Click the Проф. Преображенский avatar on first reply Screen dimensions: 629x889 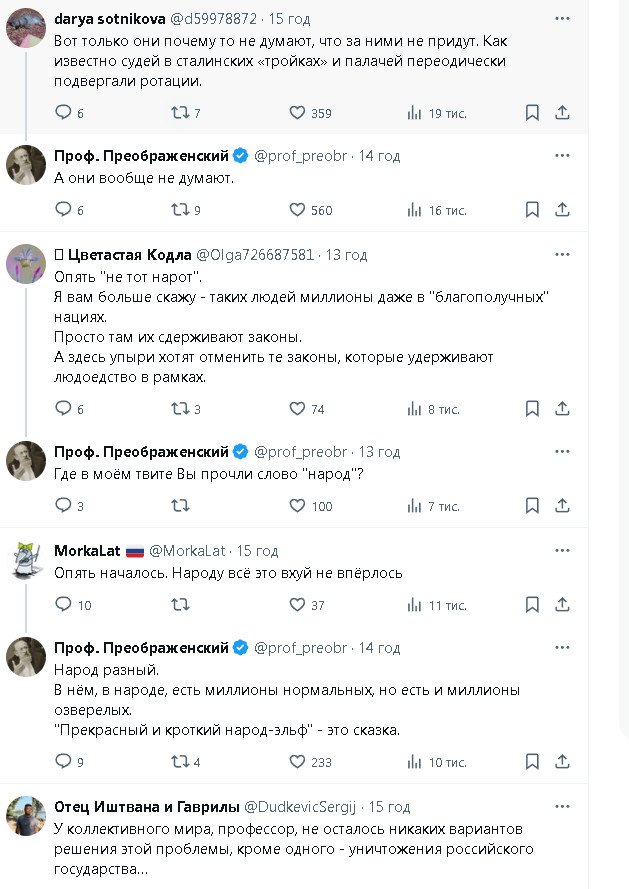26,165
